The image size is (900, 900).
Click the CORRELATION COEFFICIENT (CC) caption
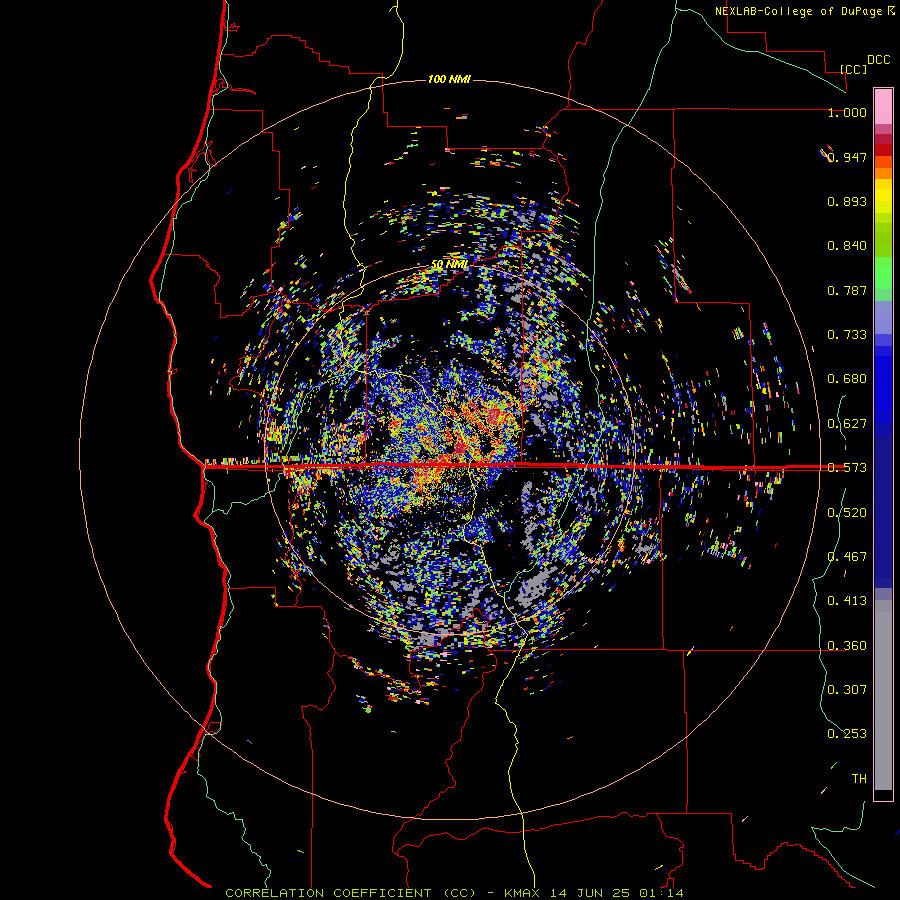(350, 893)
